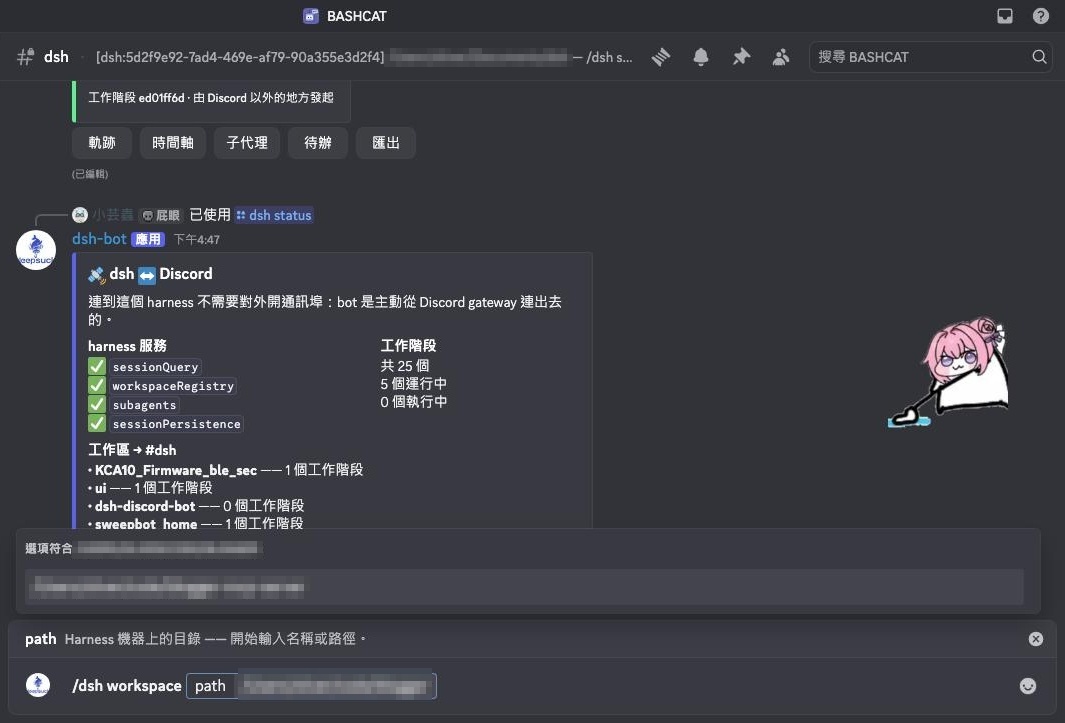Toggle the member list icon
The image size is (1065, 723).
[x=781, y=57]
